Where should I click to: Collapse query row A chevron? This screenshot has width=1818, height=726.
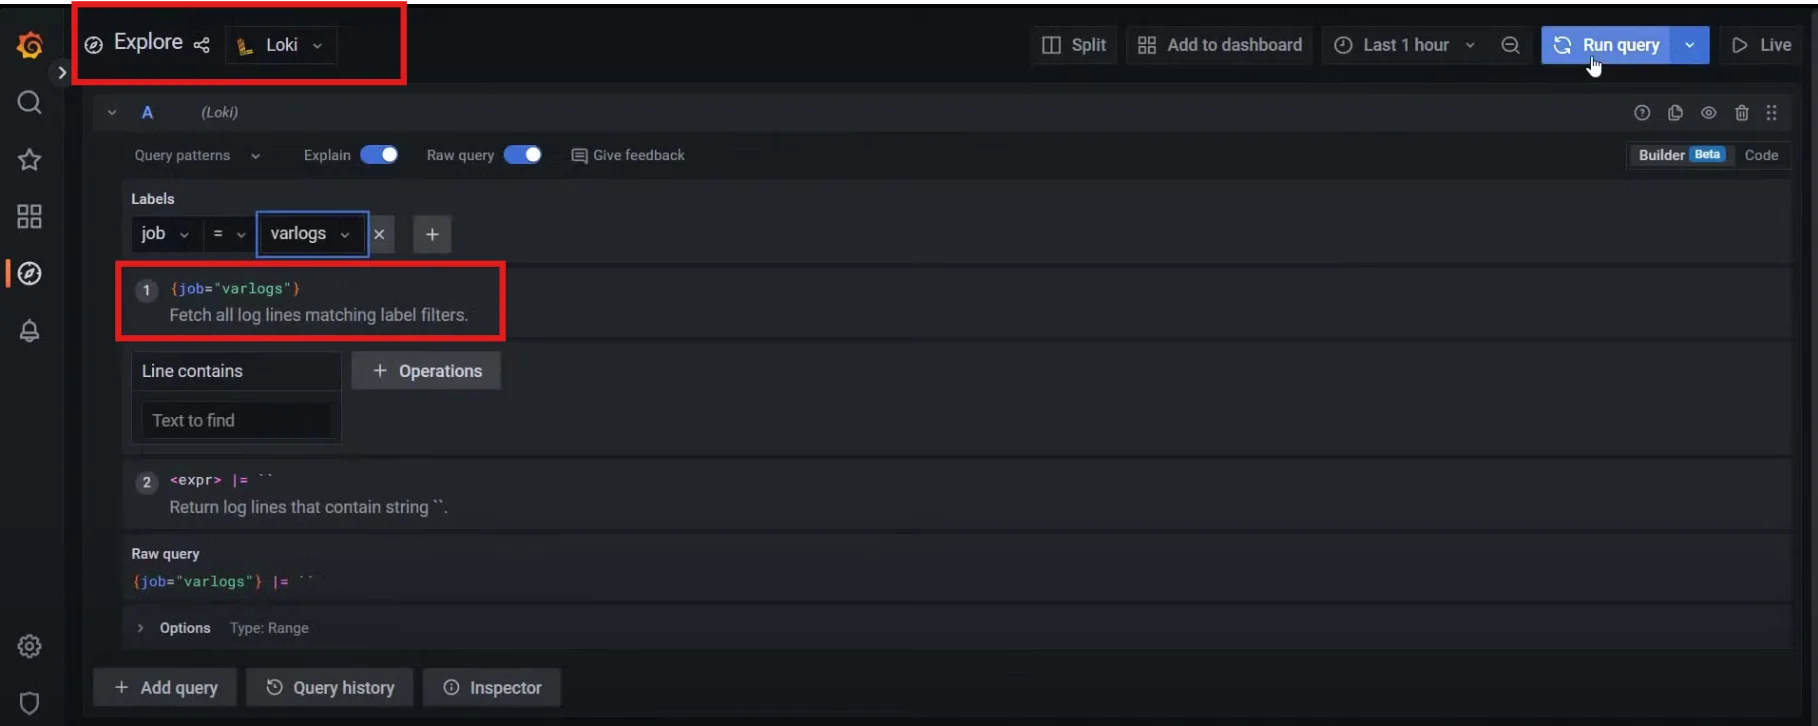pos(112,113)
